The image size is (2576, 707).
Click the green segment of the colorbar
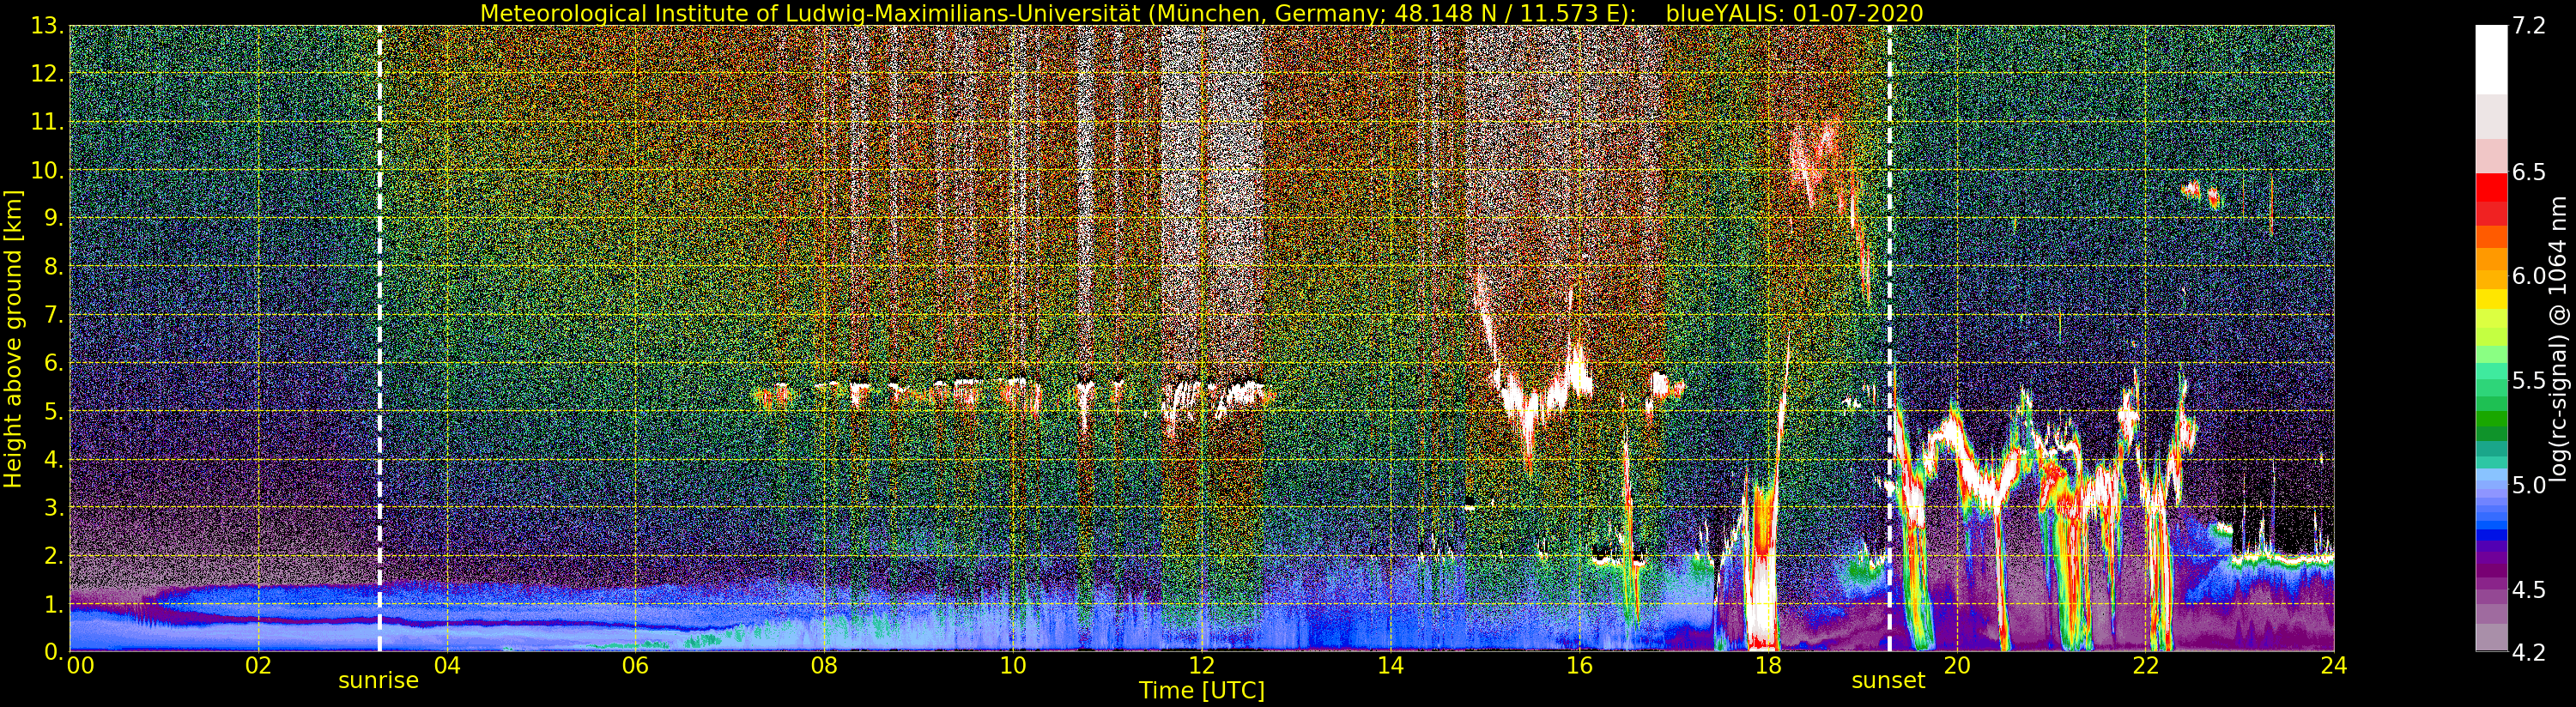(2491, 419)
